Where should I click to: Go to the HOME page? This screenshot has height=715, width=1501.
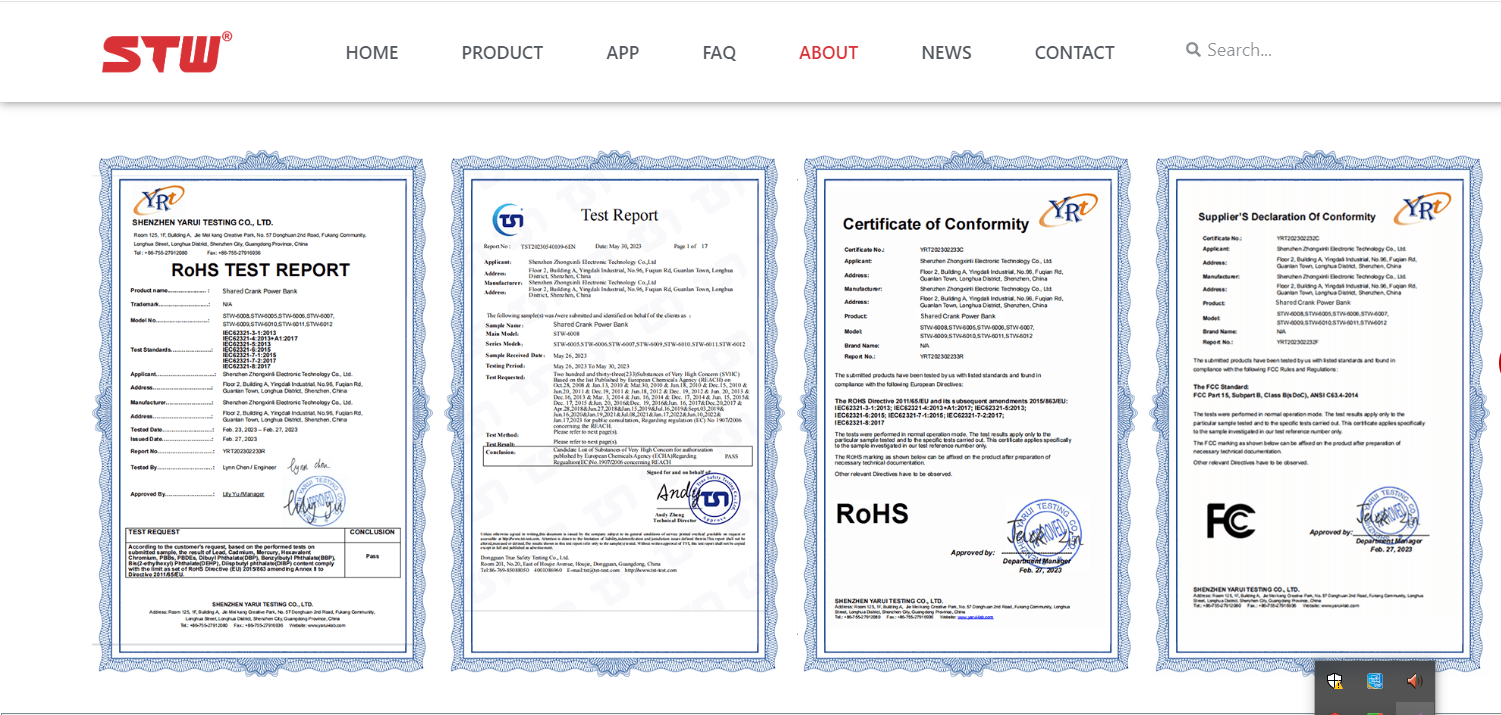pyautogui.click(x=372, y=53)
